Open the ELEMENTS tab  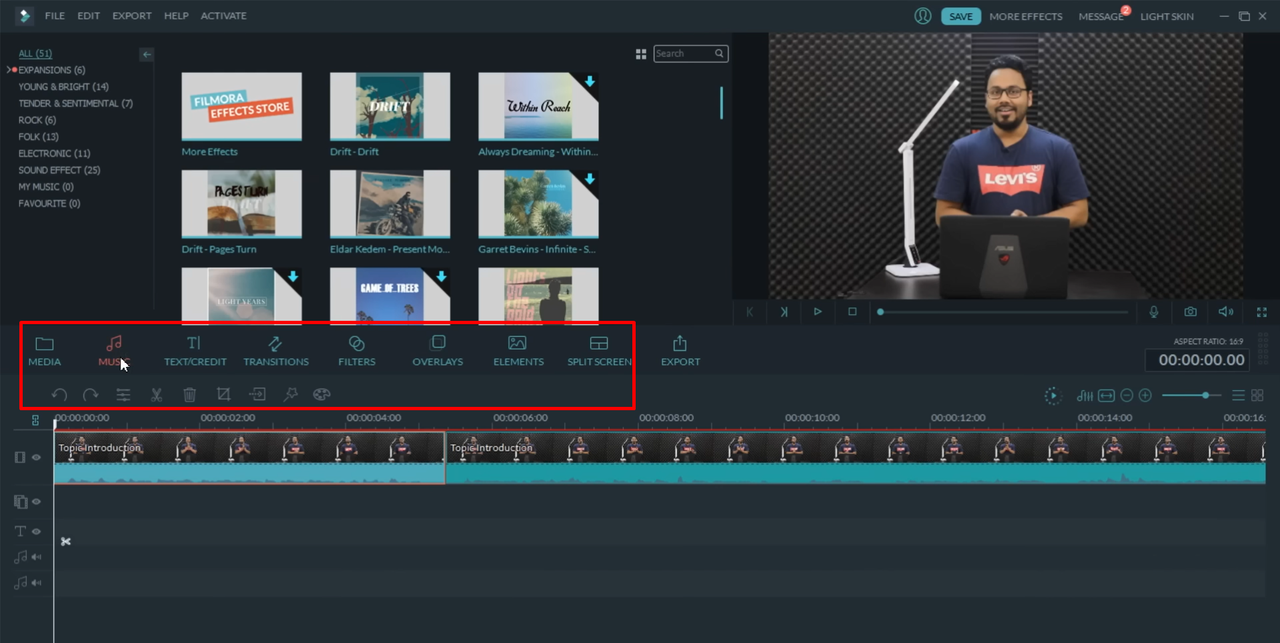coord(518,351)
